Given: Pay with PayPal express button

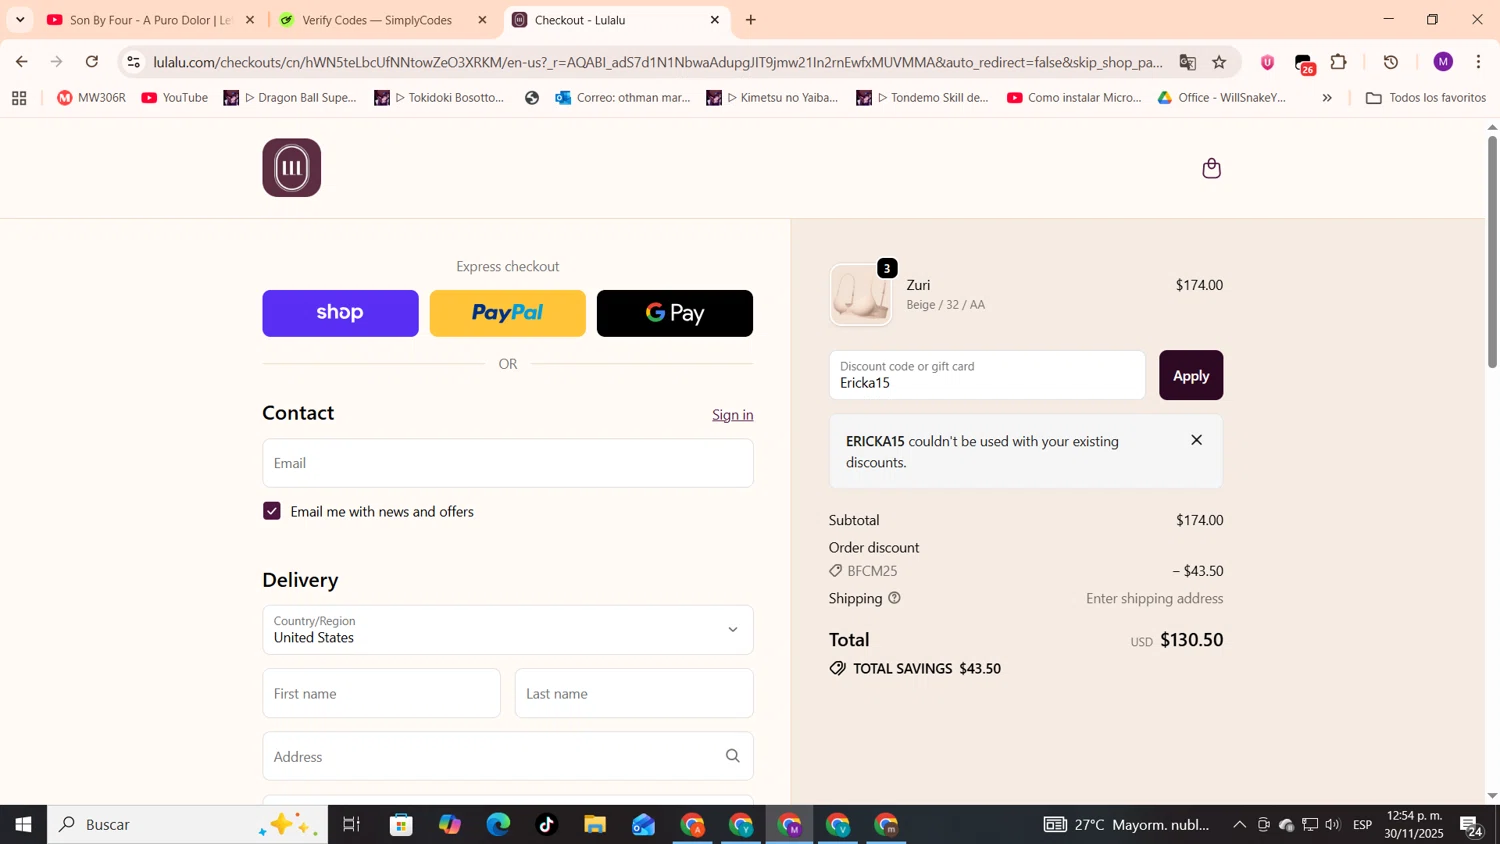Looking at the screenshot, I should [508, 313].
